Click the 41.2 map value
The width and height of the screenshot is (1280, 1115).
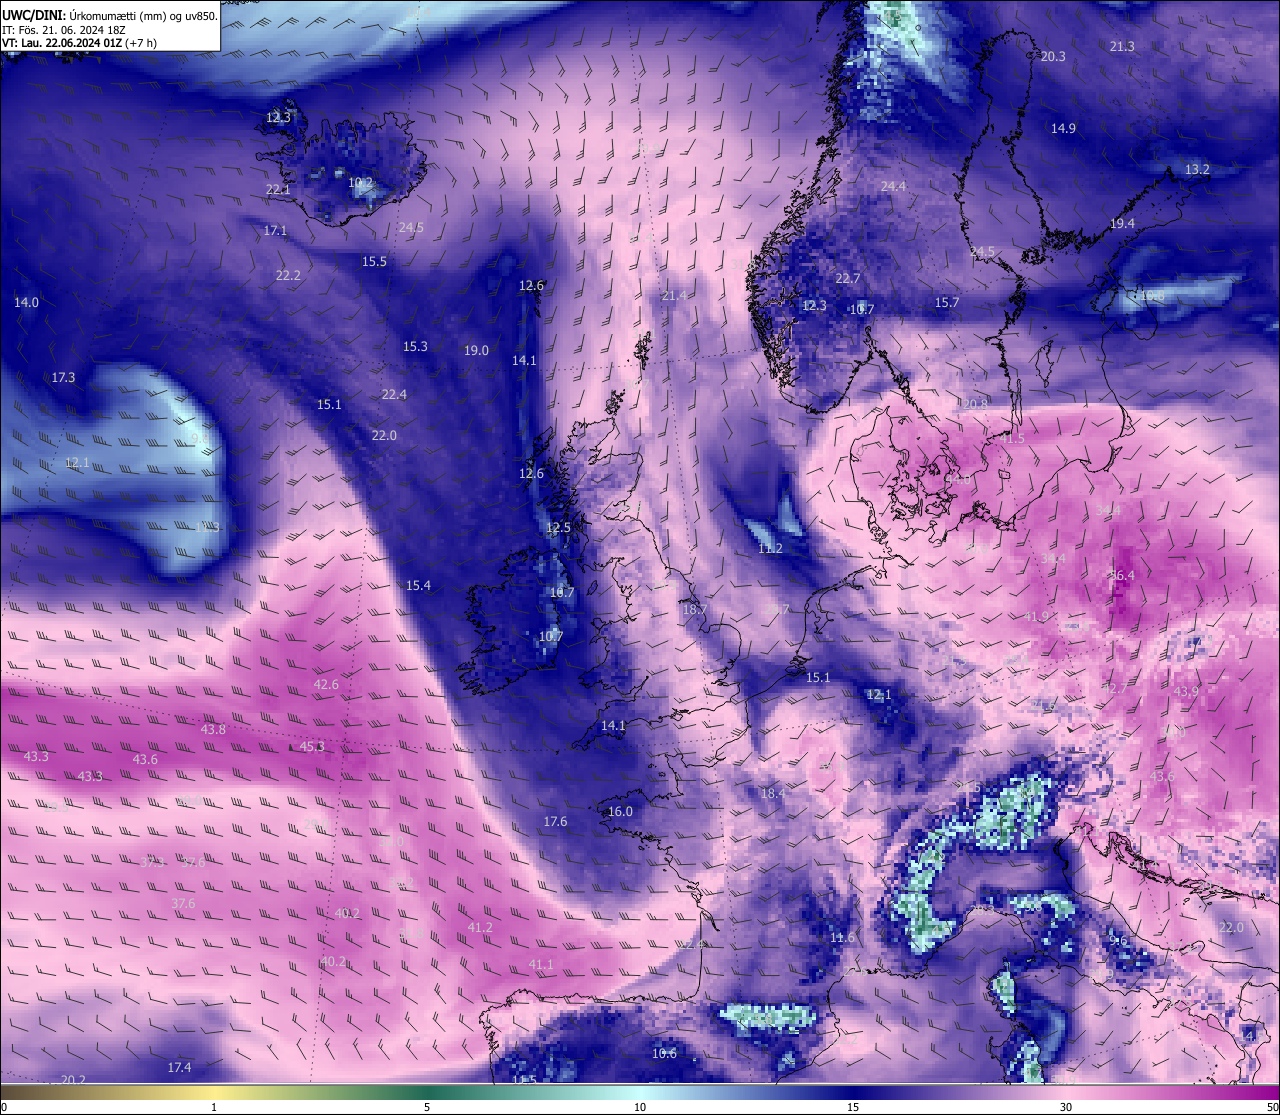[x=480, y=927]
